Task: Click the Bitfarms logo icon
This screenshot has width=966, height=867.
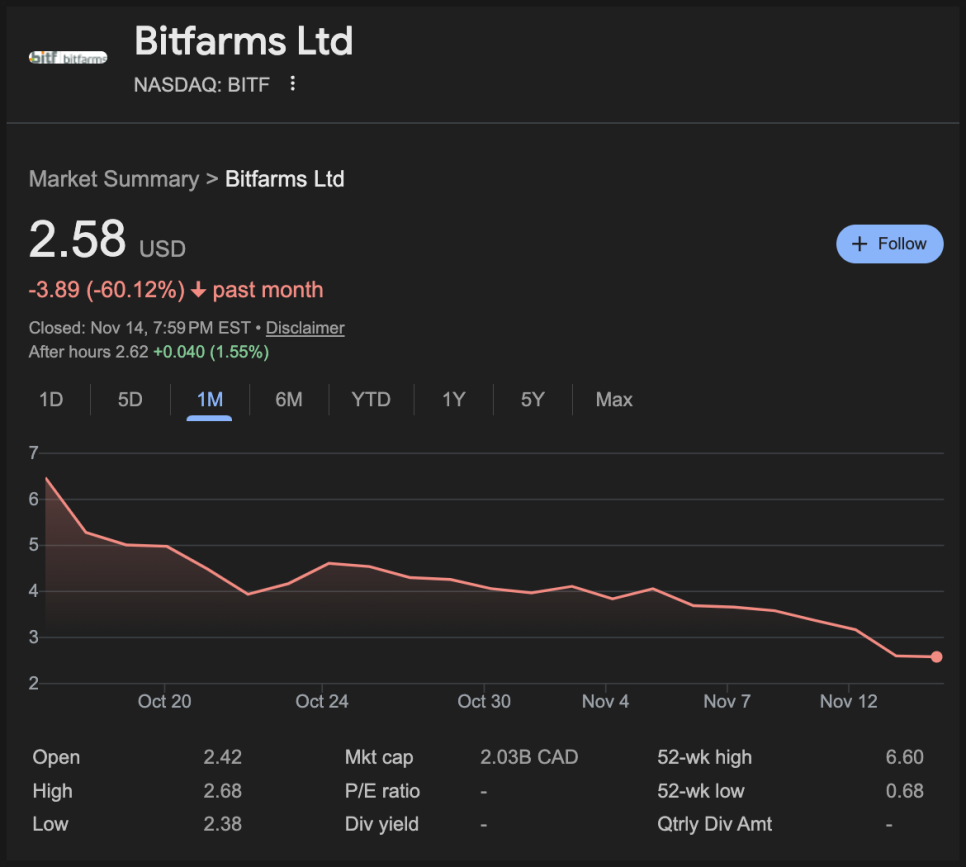Action: click(68, 58)
